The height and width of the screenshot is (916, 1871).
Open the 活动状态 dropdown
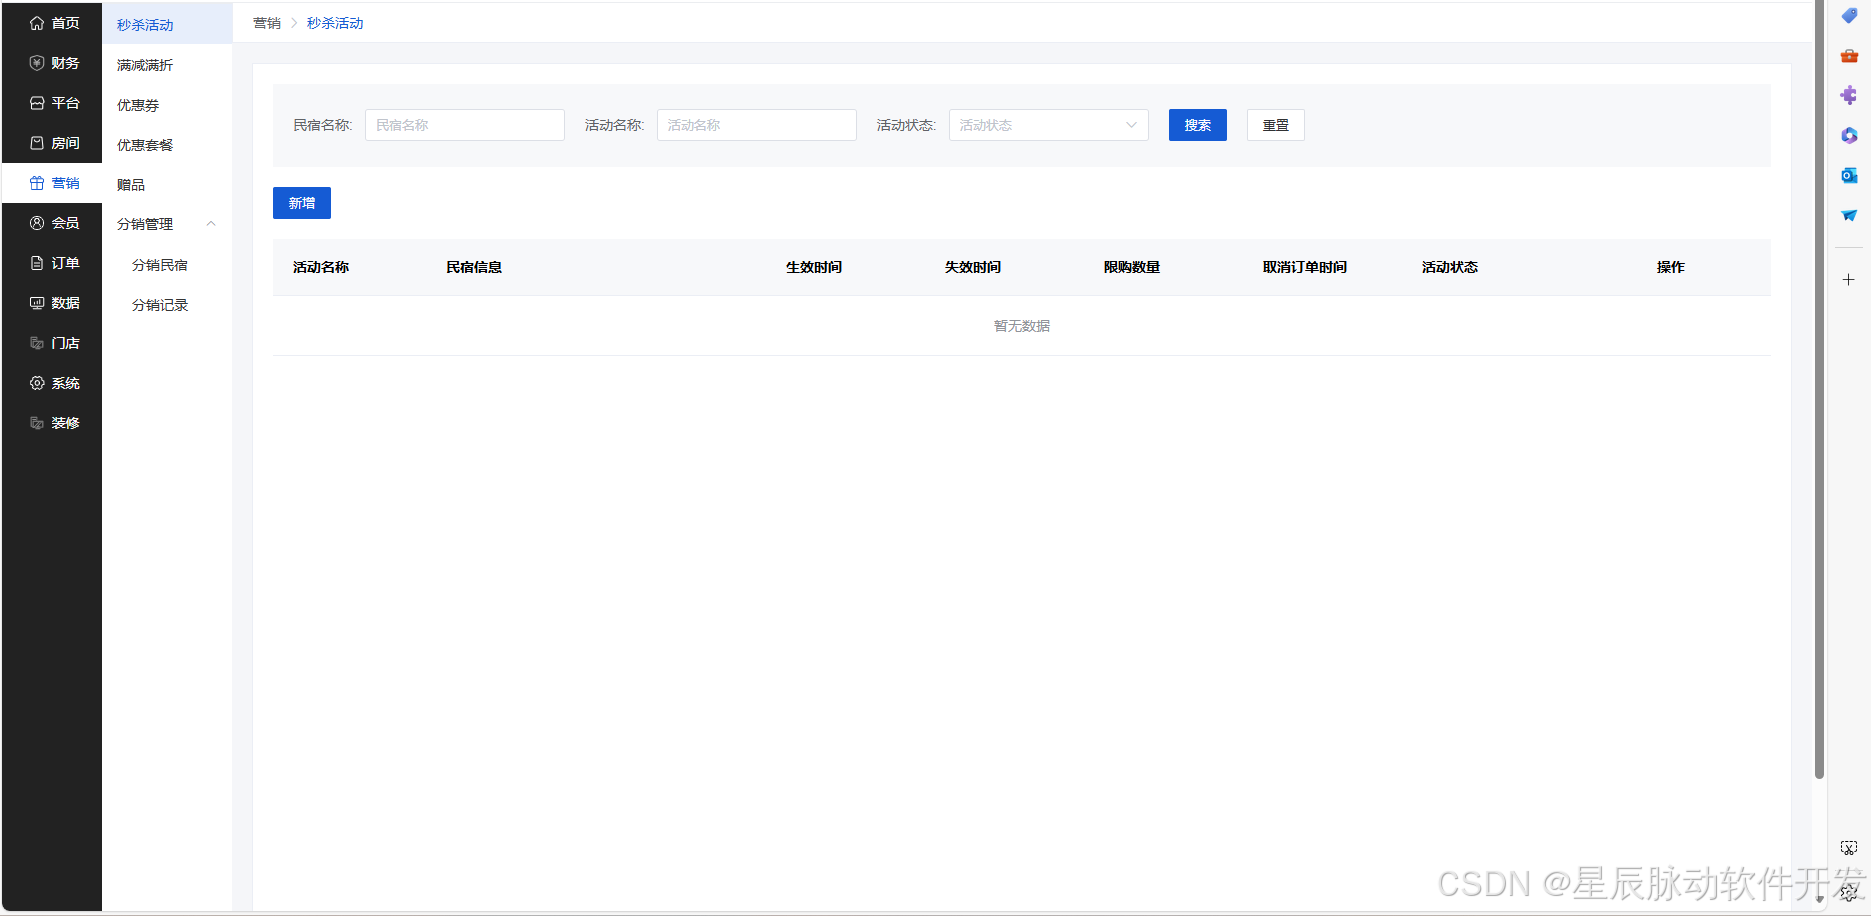coord(1049,125)
